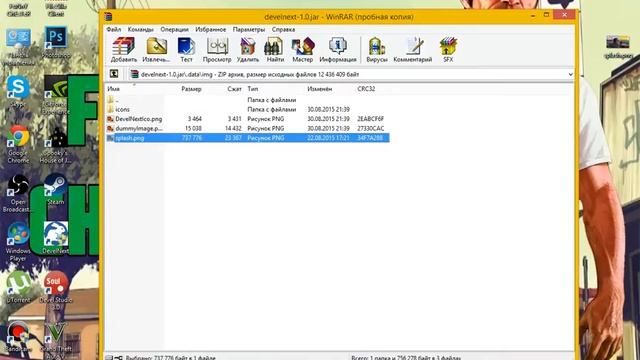This screenshot has width=640, height=360.
Task: Open Photoshop desktop shortcut
Action: (x=56, y=42)
